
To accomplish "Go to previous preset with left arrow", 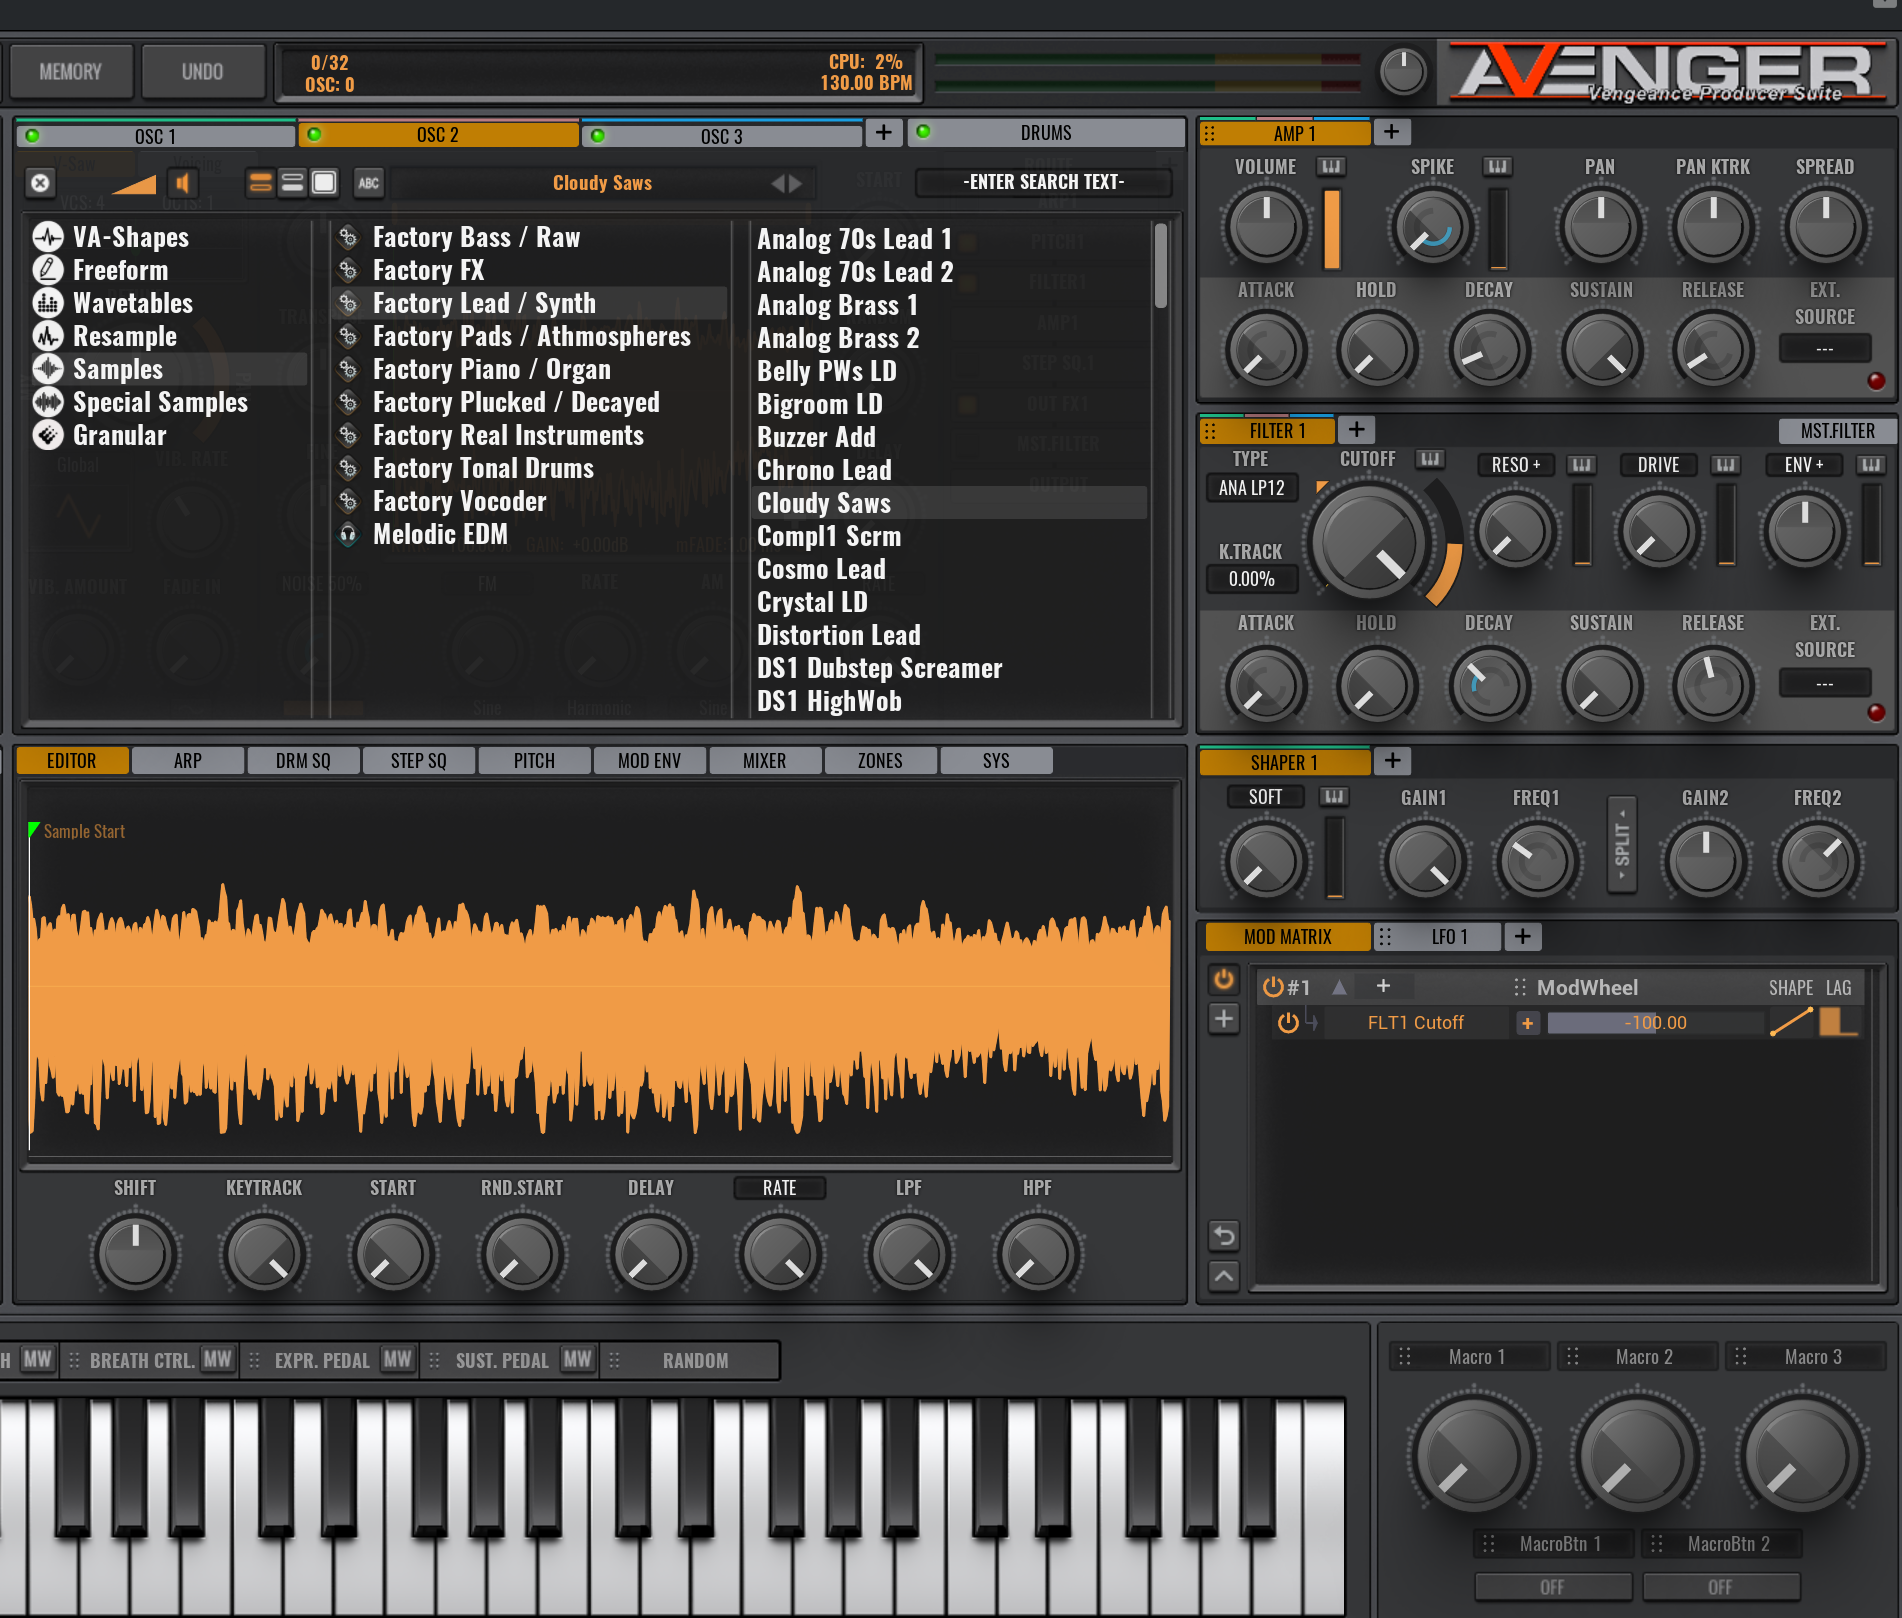I will [778, 183].
